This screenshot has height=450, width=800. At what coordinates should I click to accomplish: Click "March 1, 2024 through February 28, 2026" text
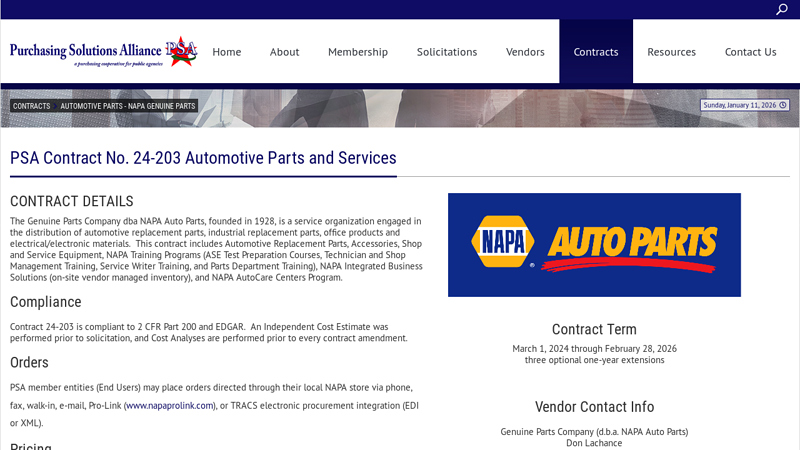(594, 349)
